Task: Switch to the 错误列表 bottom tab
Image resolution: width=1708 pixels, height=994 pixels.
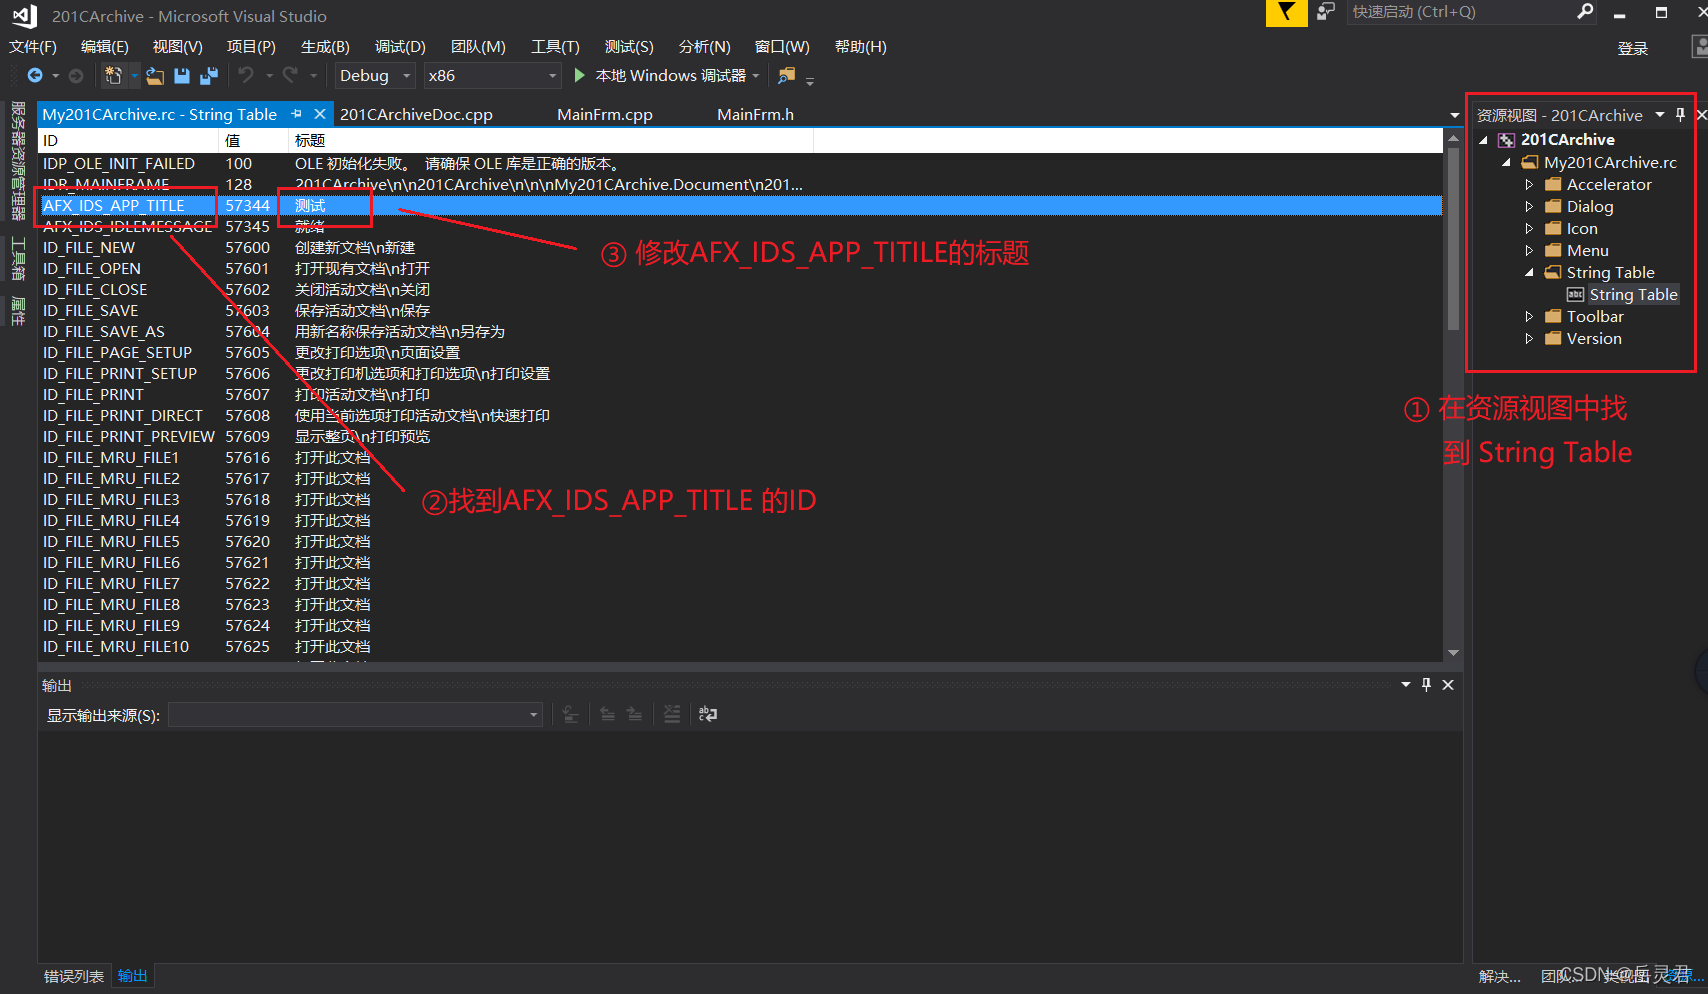Action: point(74,976)
